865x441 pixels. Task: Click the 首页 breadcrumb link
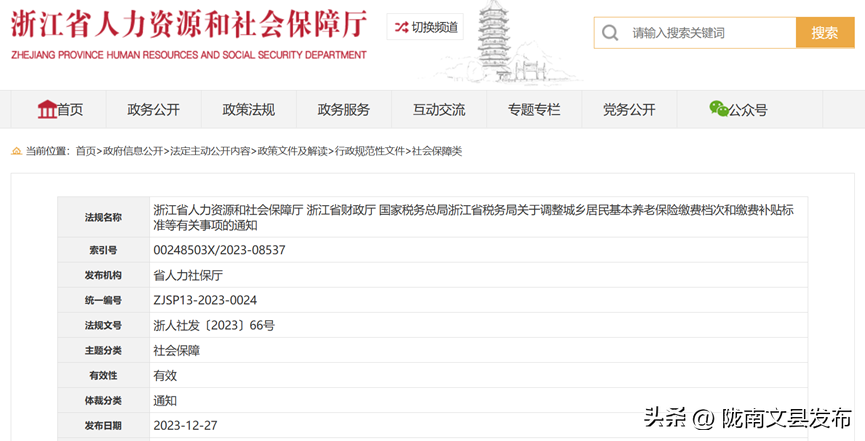tap(86, 151)
